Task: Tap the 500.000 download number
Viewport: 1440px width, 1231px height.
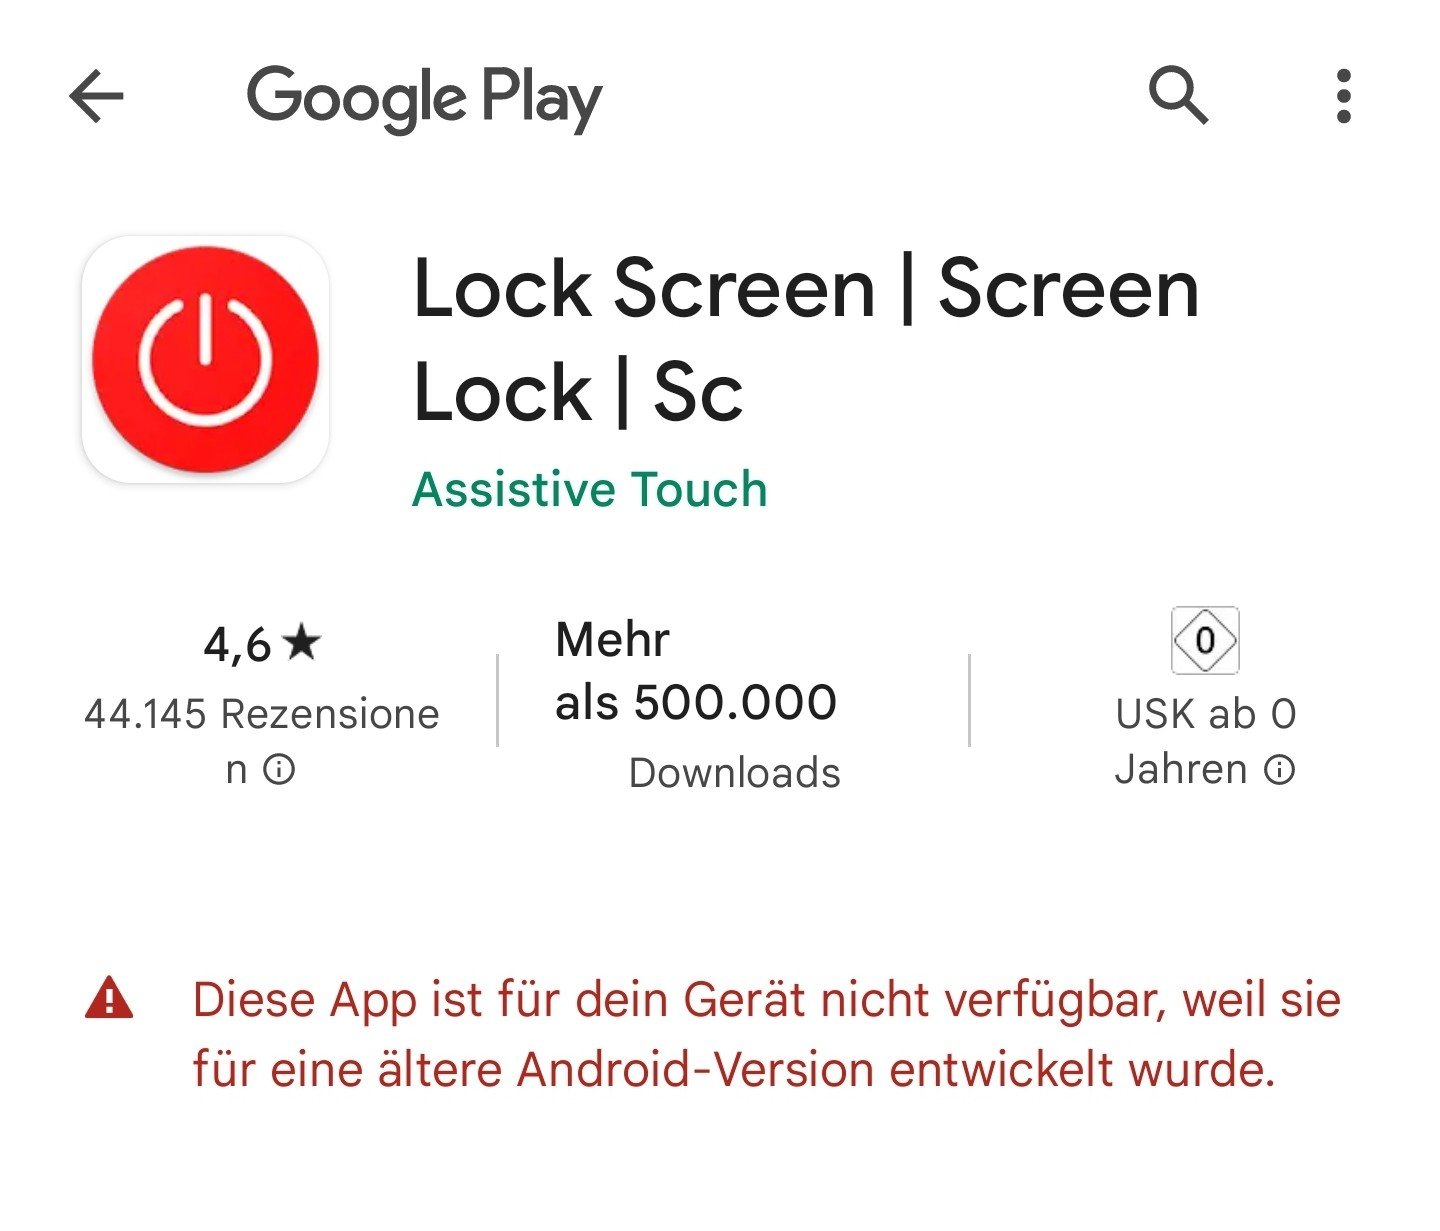Action: coord(735,702)
